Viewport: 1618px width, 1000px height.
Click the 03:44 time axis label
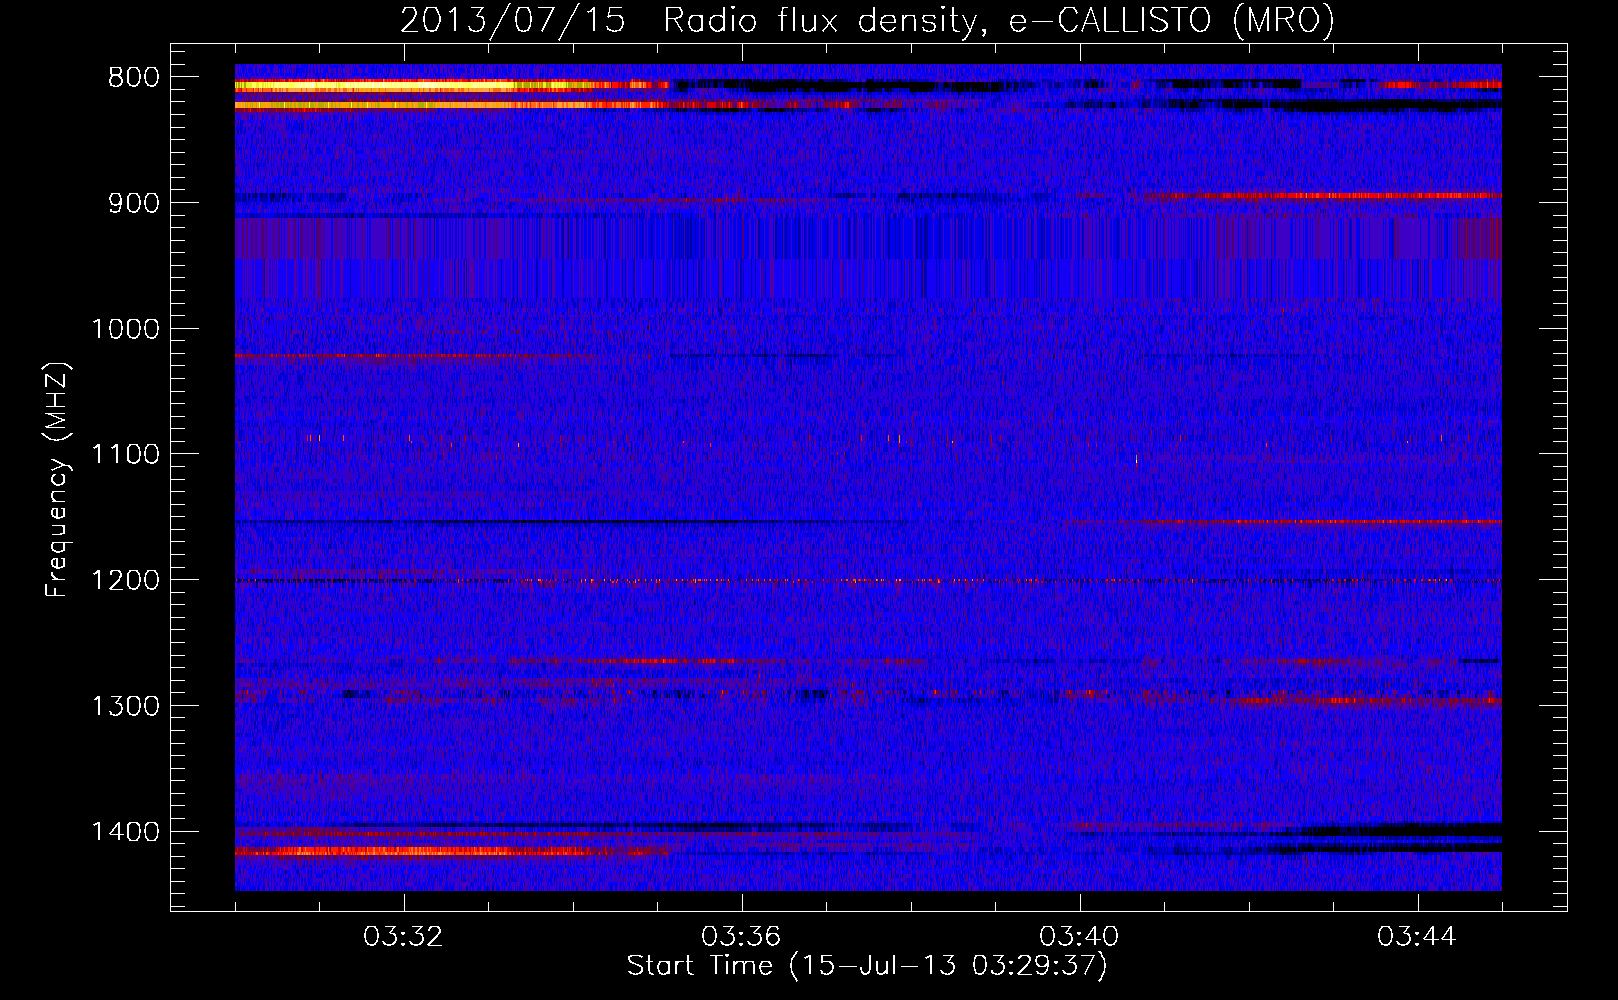(1418, 937)
